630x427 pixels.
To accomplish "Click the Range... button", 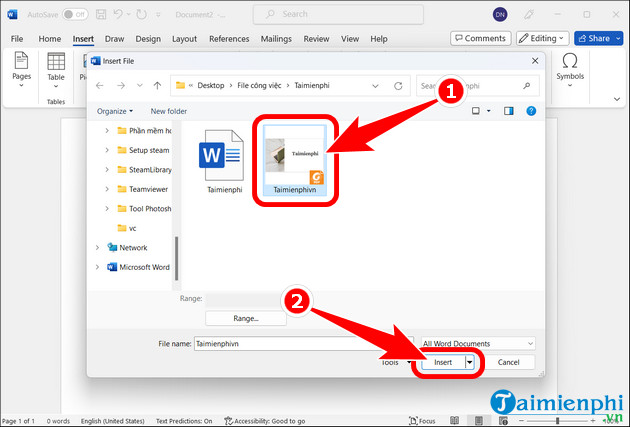I will click(x=246, y=319).
